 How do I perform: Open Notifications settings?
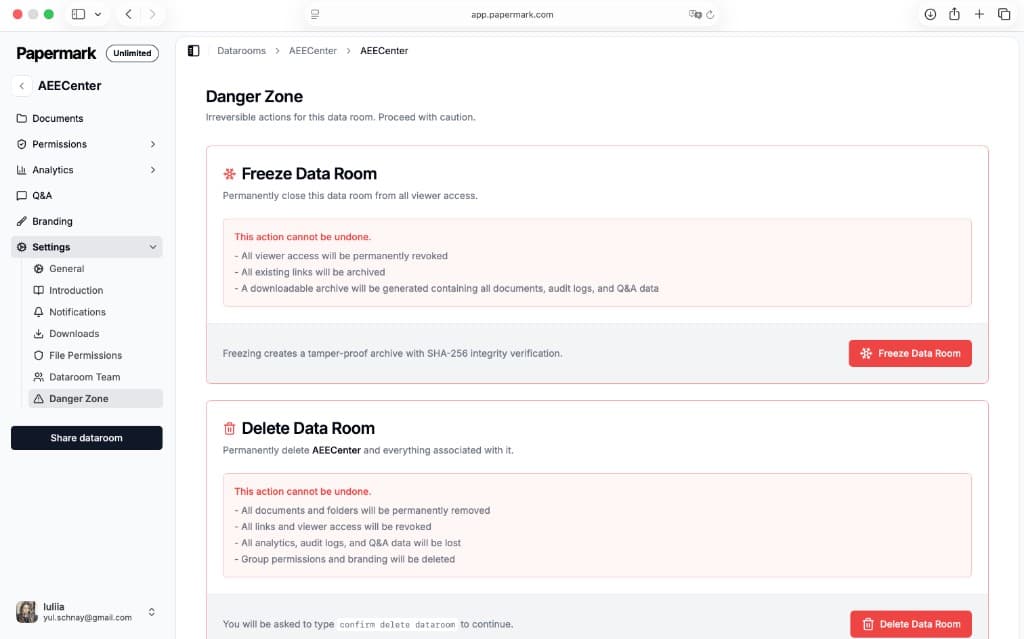[x=95, y=312]
